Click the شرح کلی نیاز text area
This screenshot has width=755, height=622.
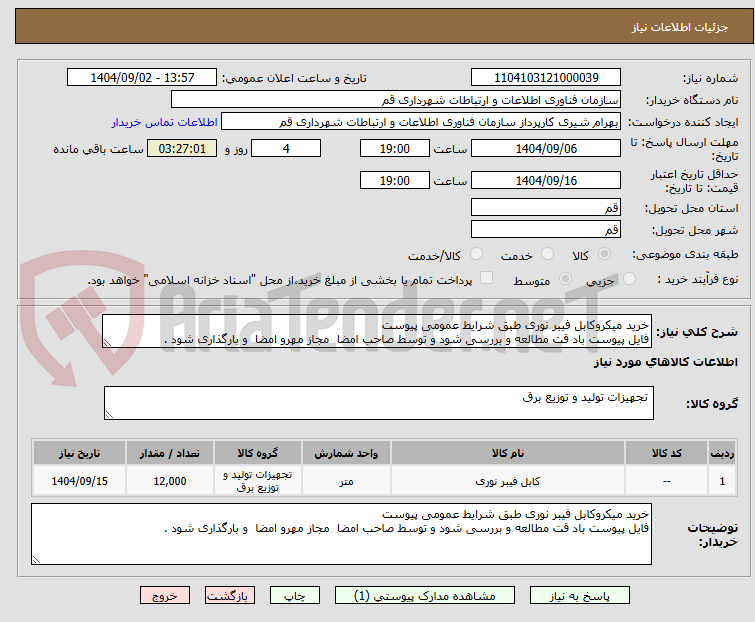(x=377, y=331)
